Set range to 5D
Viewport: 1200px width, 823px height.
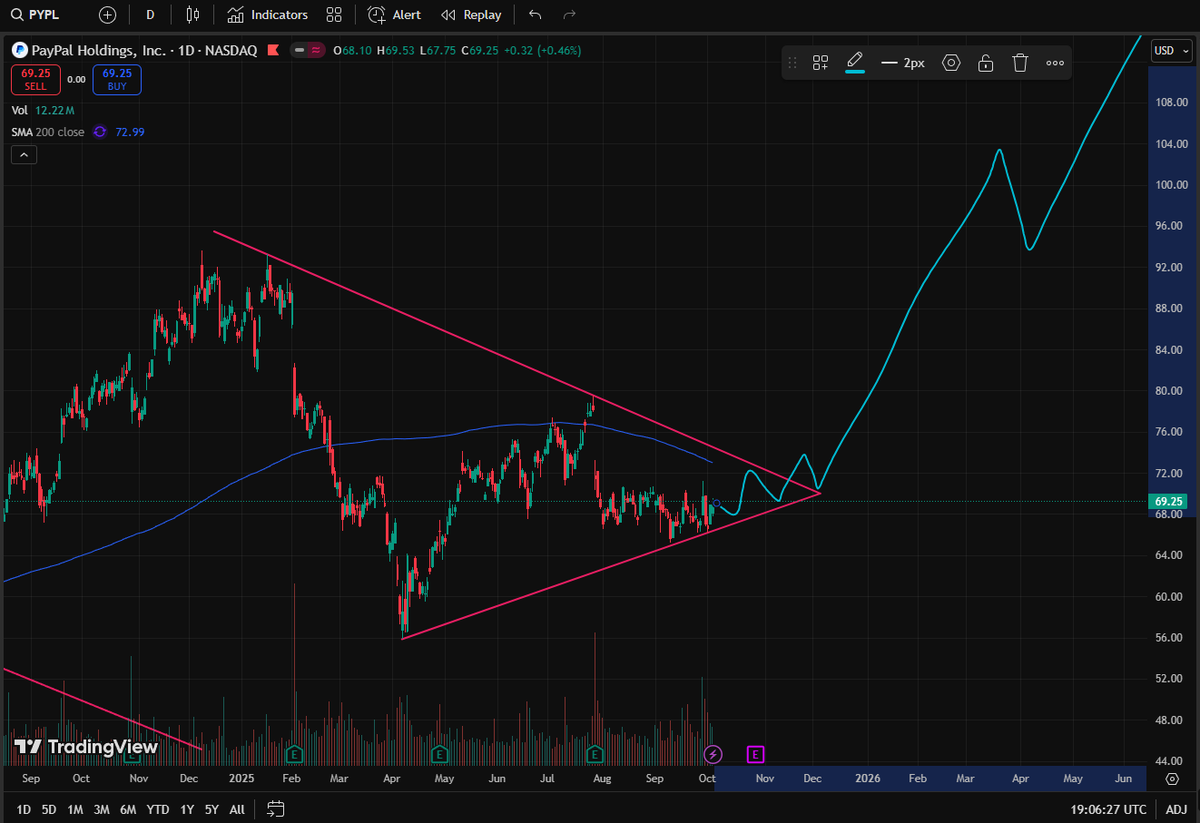pyautogui.click(x=49, y=809)
